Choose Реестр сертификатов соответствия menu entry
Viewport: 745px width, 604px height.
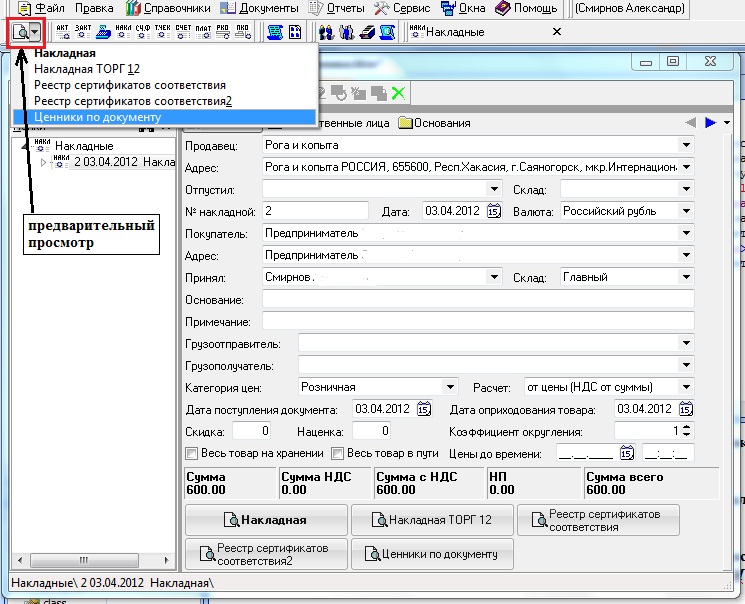coord(164,85)
